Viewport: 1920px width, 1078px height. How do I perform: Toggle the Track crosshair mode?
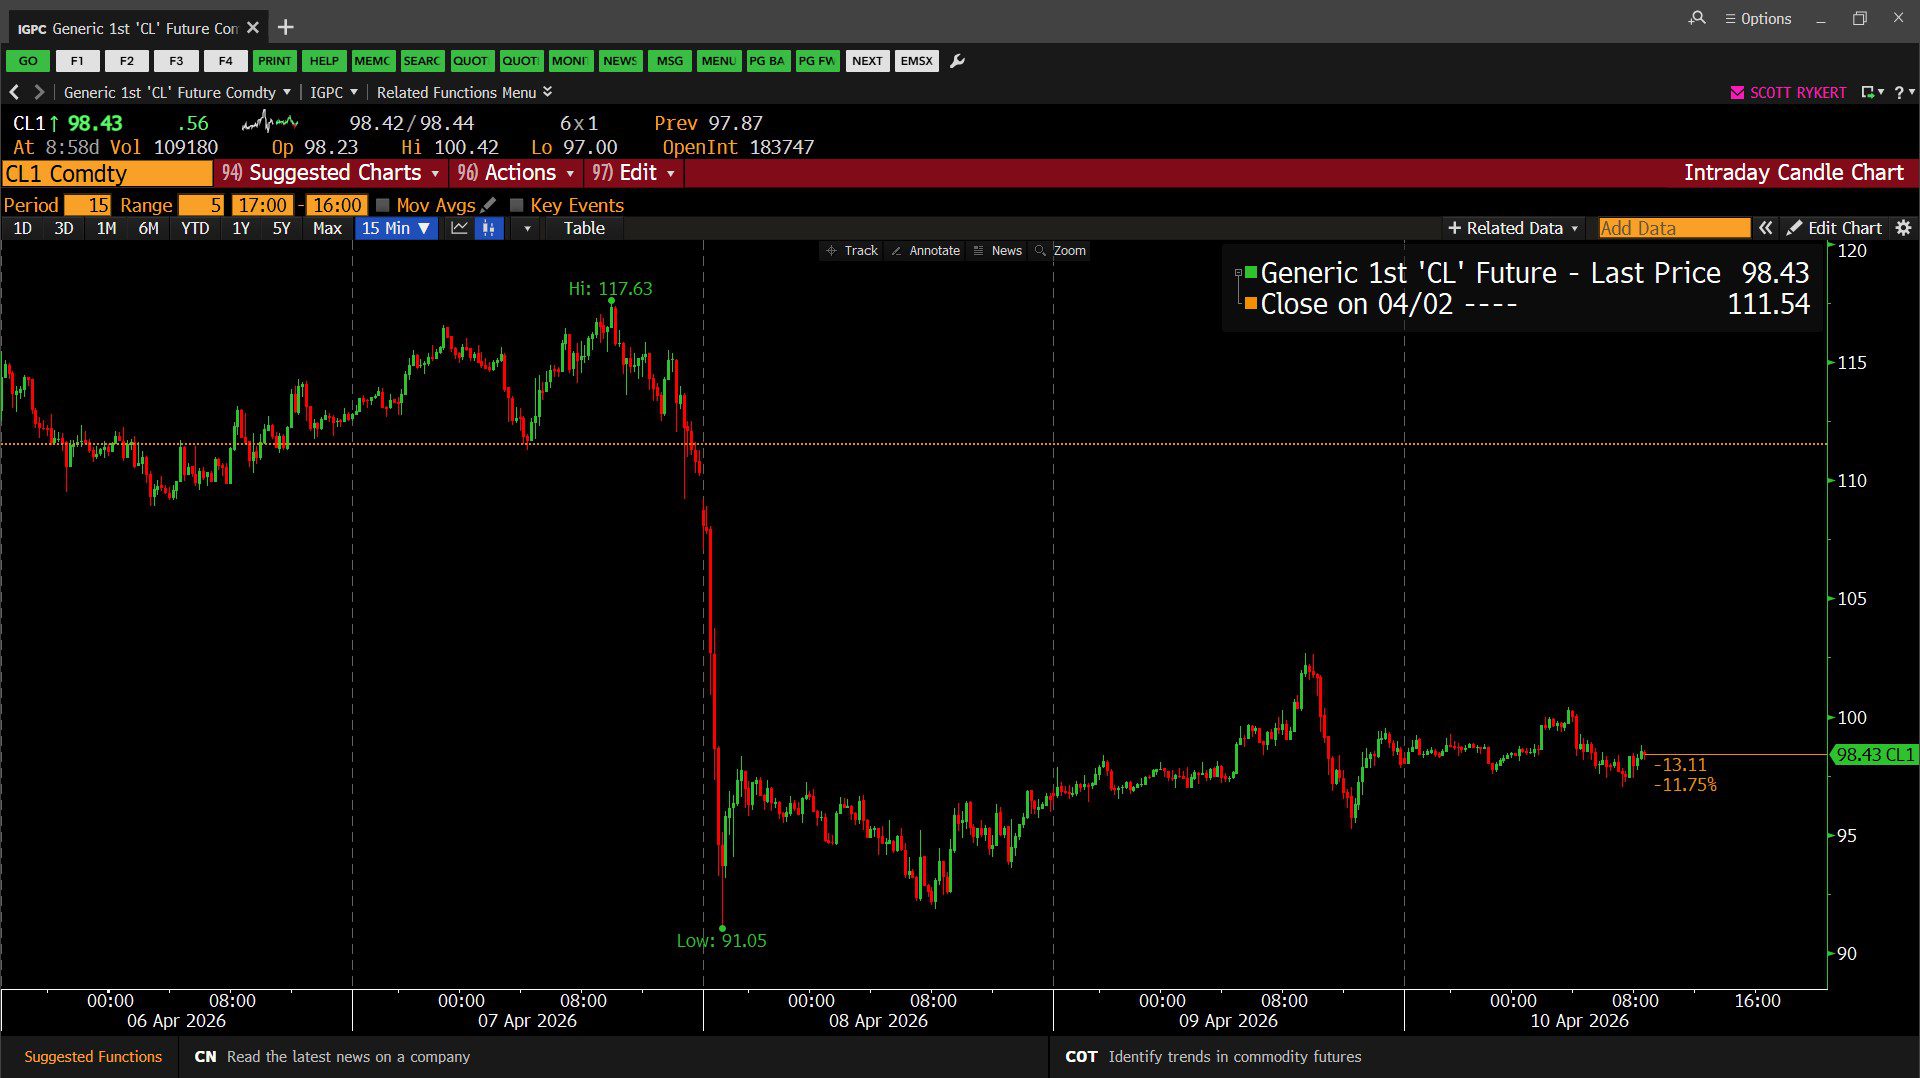[x=852, y=251]
